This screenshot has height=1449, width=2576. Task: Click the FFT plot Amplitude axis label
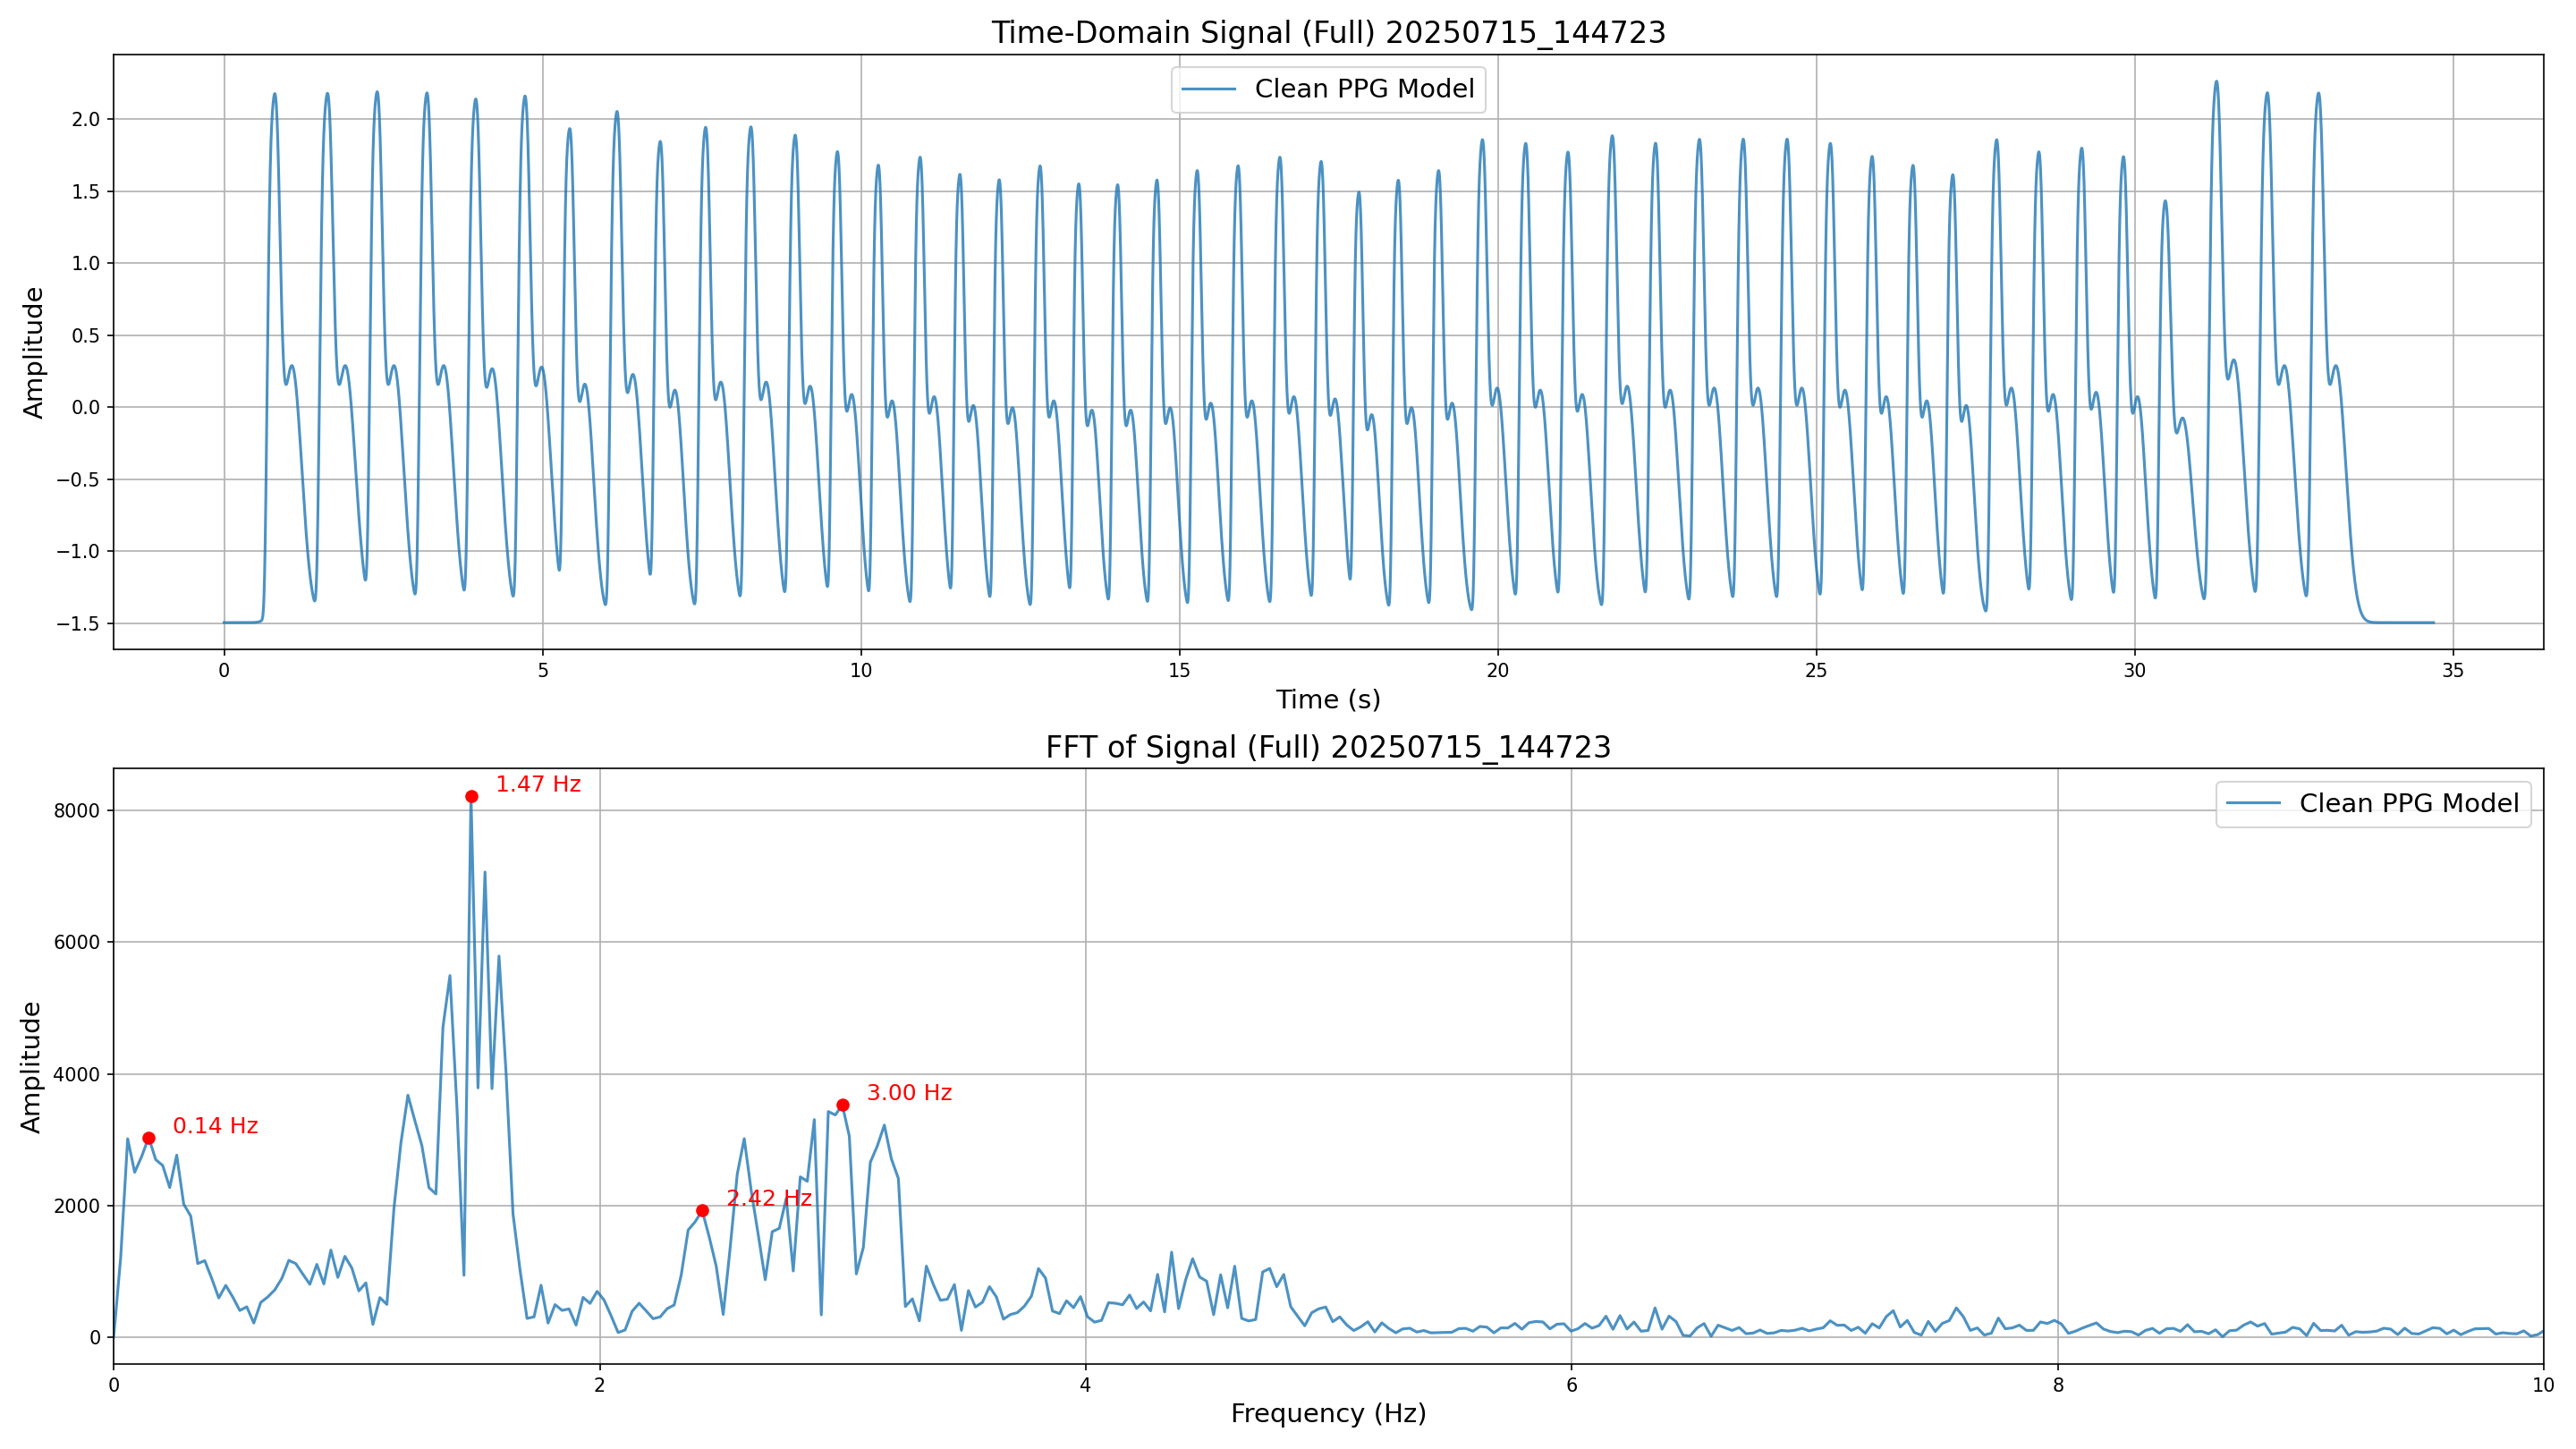31,1067
